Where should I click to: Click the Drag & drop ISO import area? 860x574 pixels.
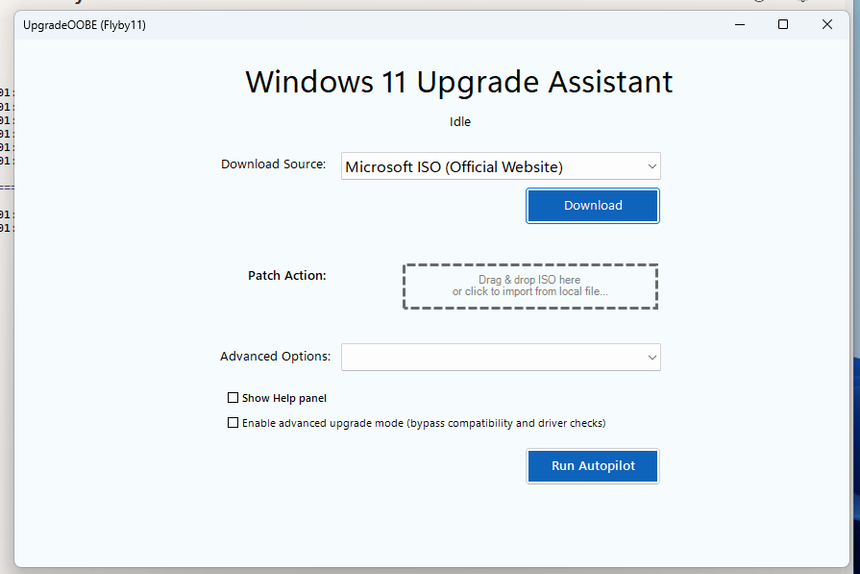click(530, 286)
